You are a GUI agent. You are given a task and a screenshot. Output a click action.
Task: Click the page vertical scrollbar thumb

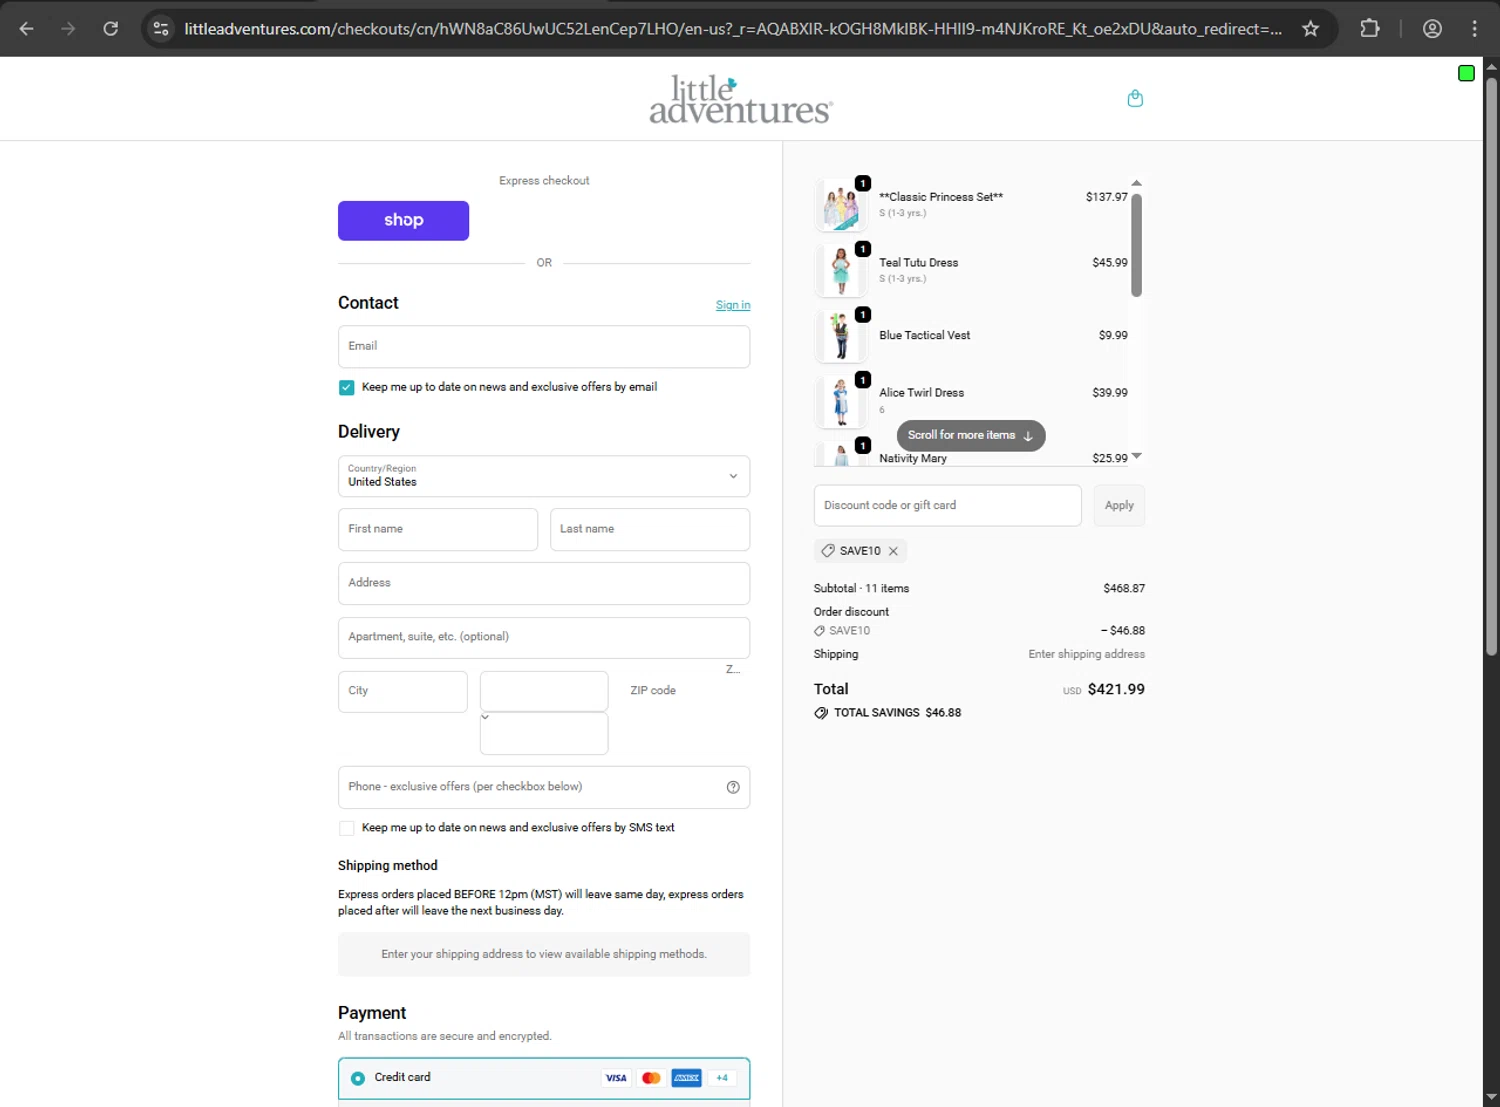(x=1491, y=365)
